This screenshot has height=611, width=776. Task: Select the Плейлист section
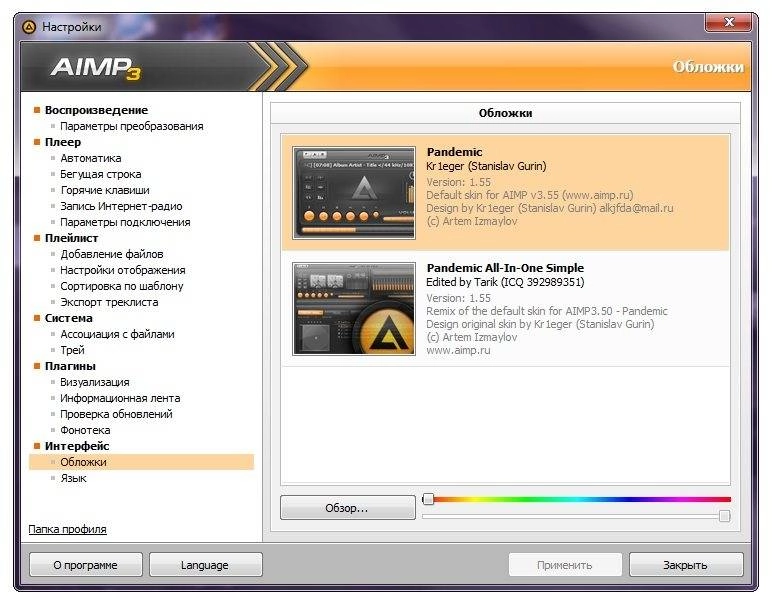tap(71, 238)
